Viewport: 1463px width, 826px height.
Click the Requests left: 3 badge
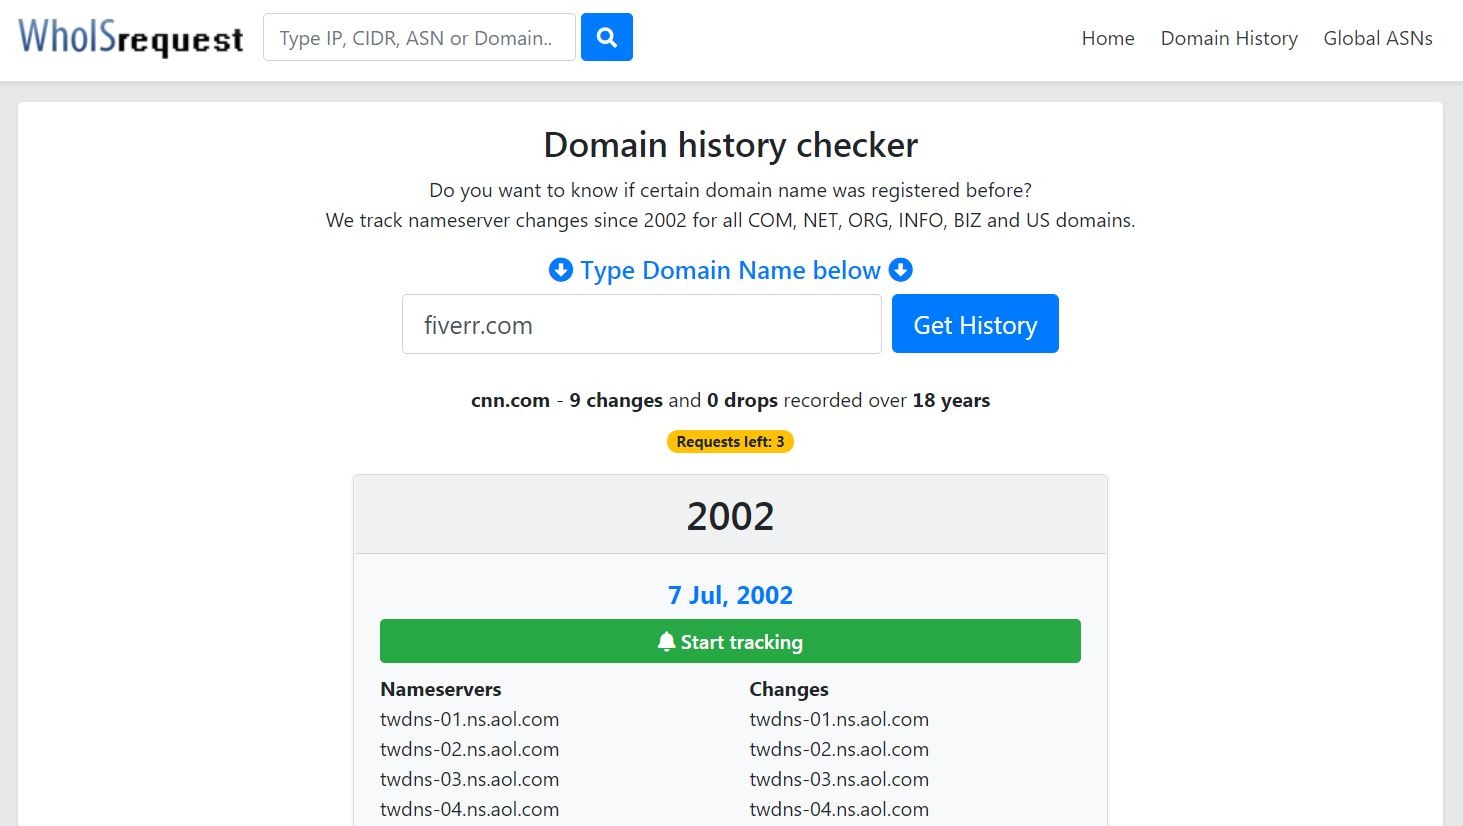point(730,441)
